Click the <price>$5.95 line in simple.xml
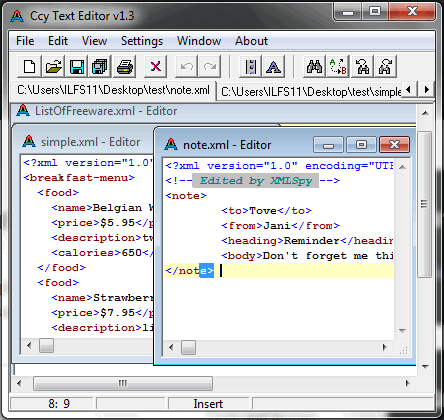 click(x=102, y=223)
